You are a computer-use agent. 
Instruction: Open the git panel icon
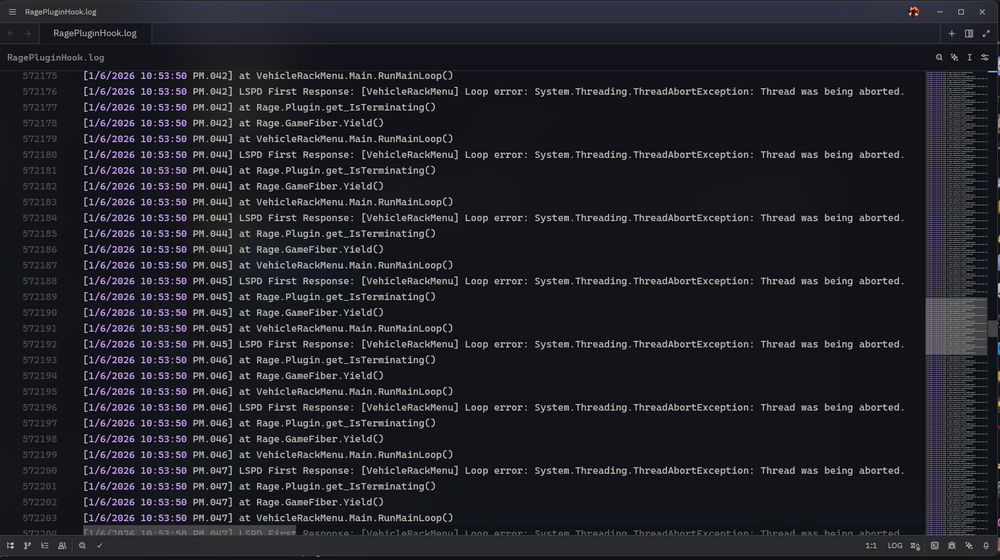click(x=28, y=546)
